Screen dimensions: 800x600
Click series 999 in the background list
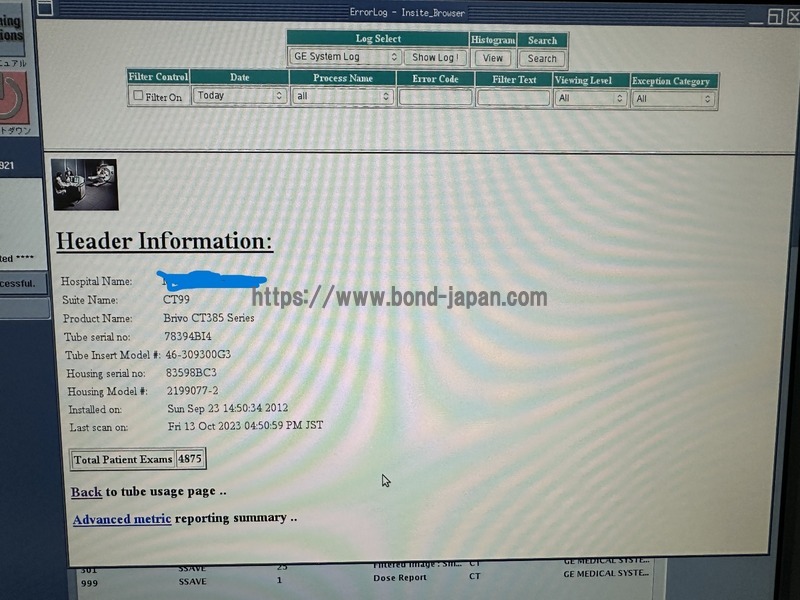pyautogui.click(x=89, y=583)
